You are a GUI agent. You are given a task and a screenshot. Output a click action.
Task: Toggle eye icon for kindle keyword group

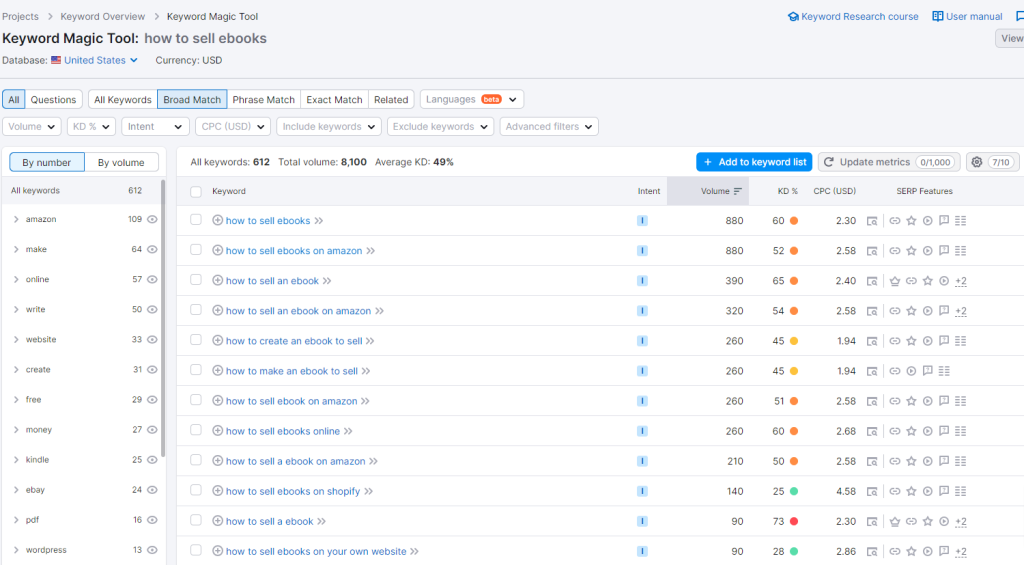(x=152, y=460)
